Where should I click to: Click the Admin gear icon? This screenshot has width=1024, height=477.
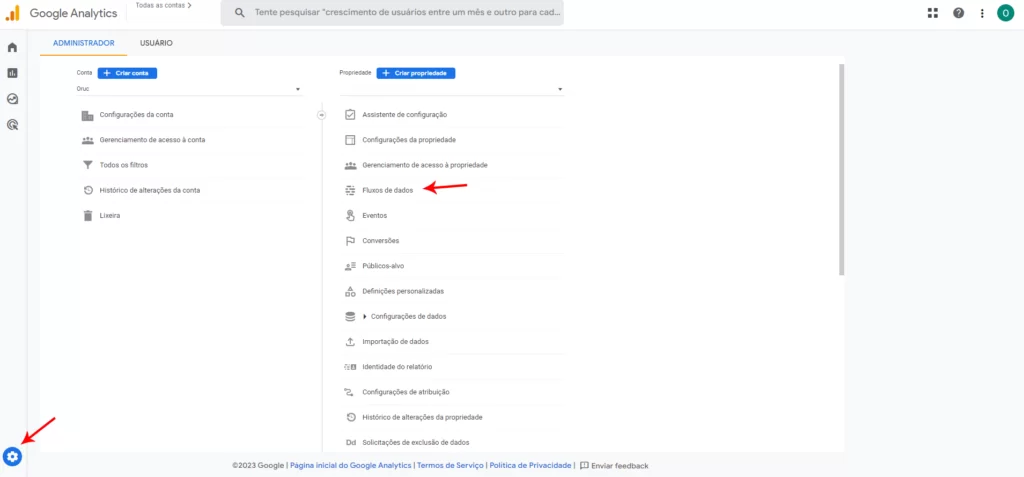(12, 457)
